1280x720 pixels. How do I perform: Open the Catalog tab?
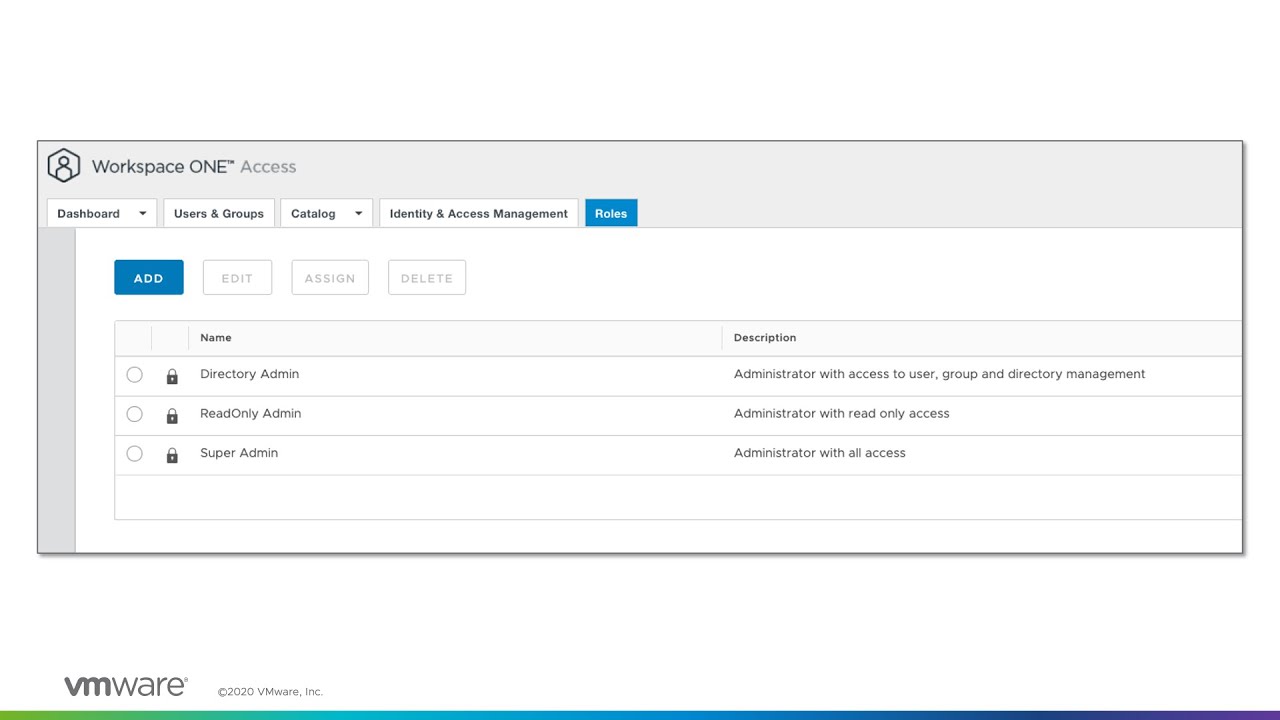tap(326, 213)
